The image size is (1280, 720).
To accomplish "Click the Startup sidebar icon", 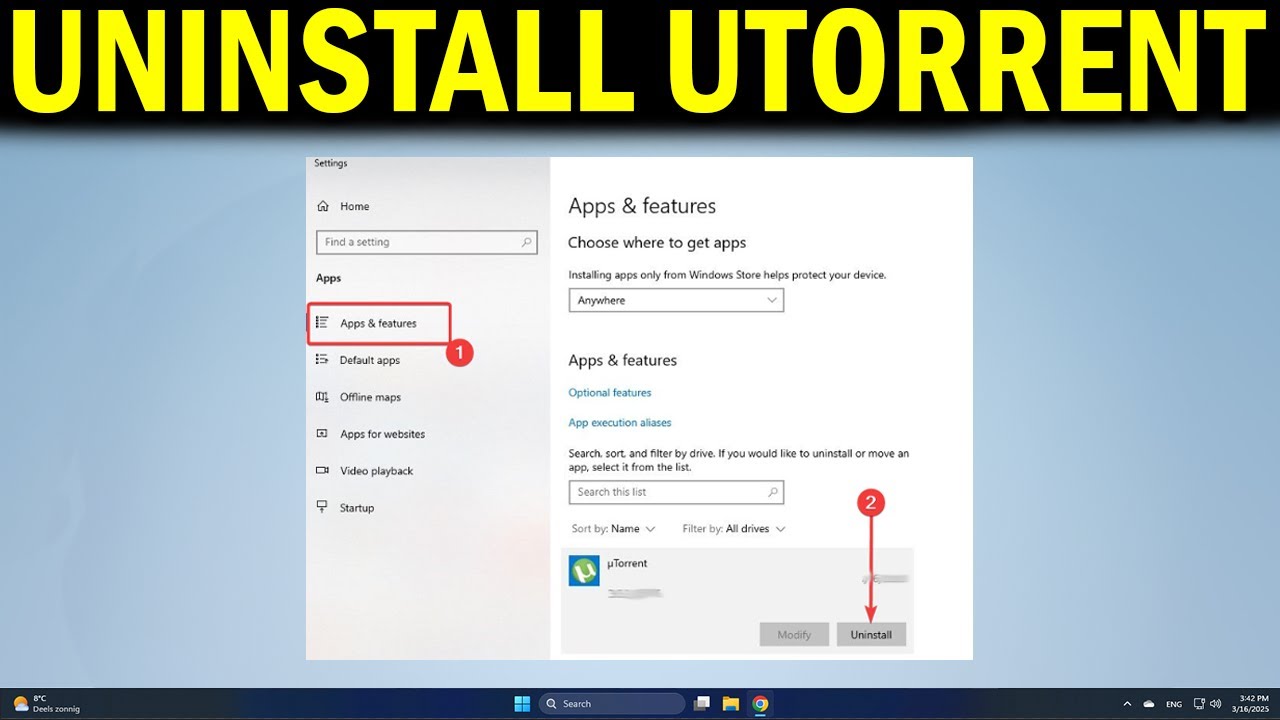I will coord(322,508).
